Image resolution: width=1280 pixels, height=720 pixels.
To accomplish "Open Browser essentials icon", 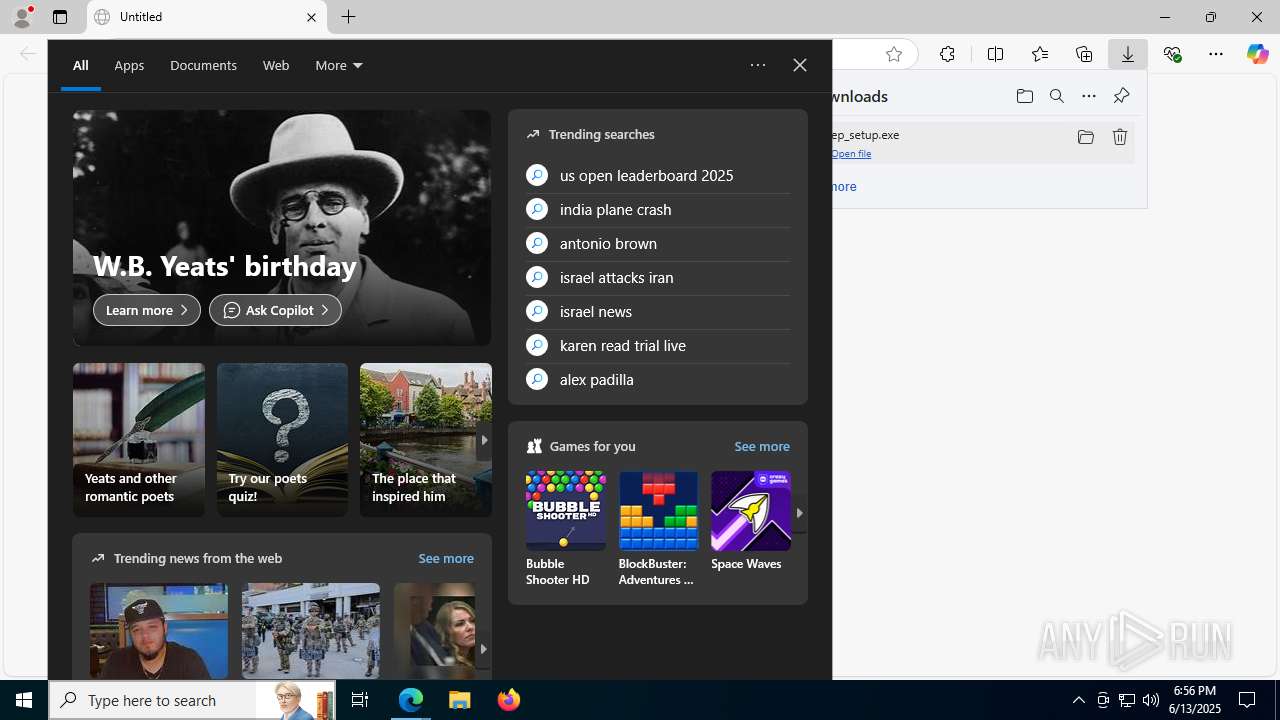I will click(x=1172, y=54).
